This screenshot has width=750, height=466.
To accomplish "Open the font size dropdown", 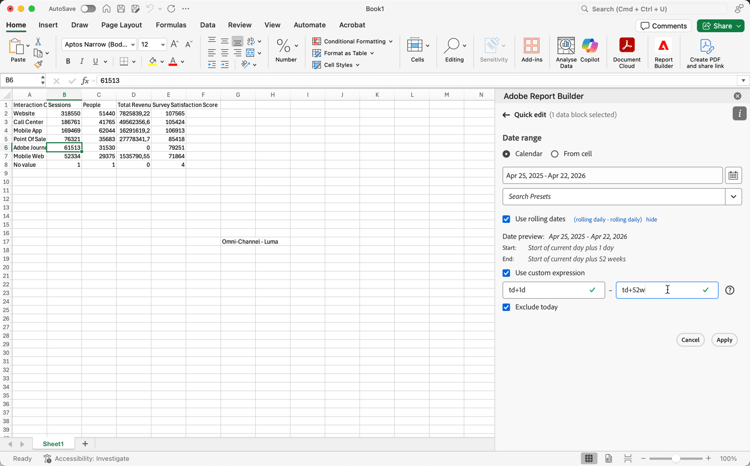I will point(163,44).
